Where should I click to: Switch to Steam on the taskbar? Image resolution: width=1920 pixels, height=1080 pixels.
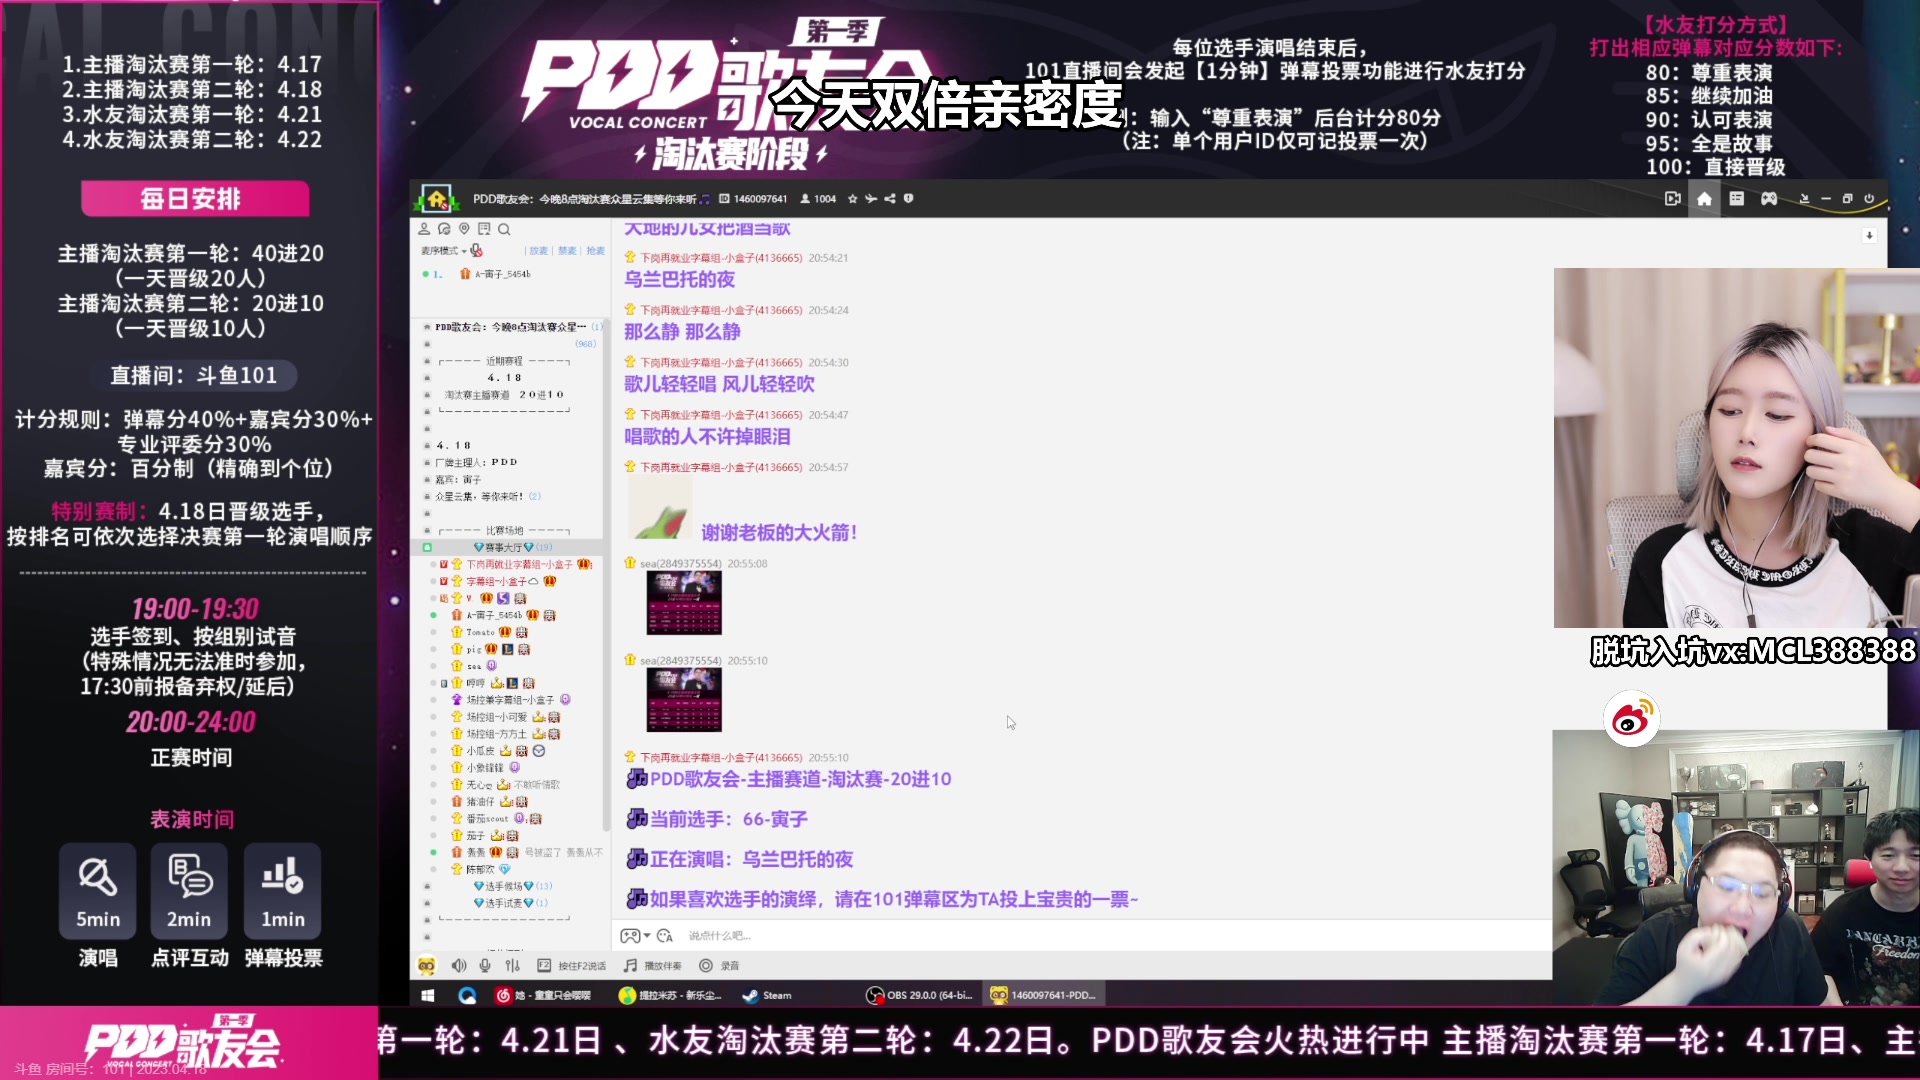[x=768, y=995]
